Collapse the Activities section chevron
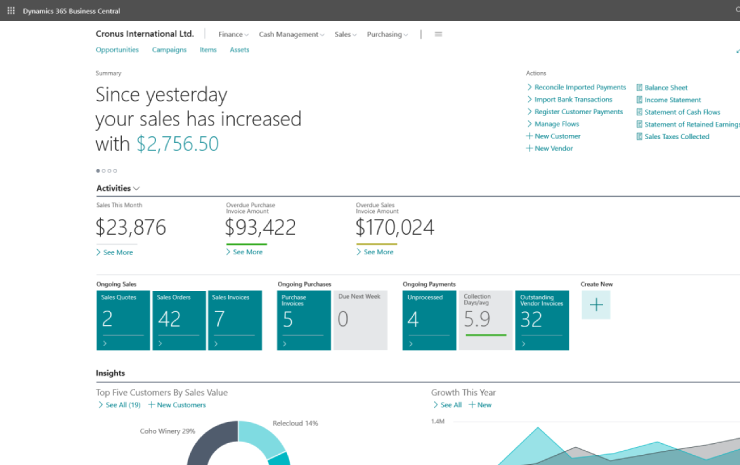 tap(136, 188)
